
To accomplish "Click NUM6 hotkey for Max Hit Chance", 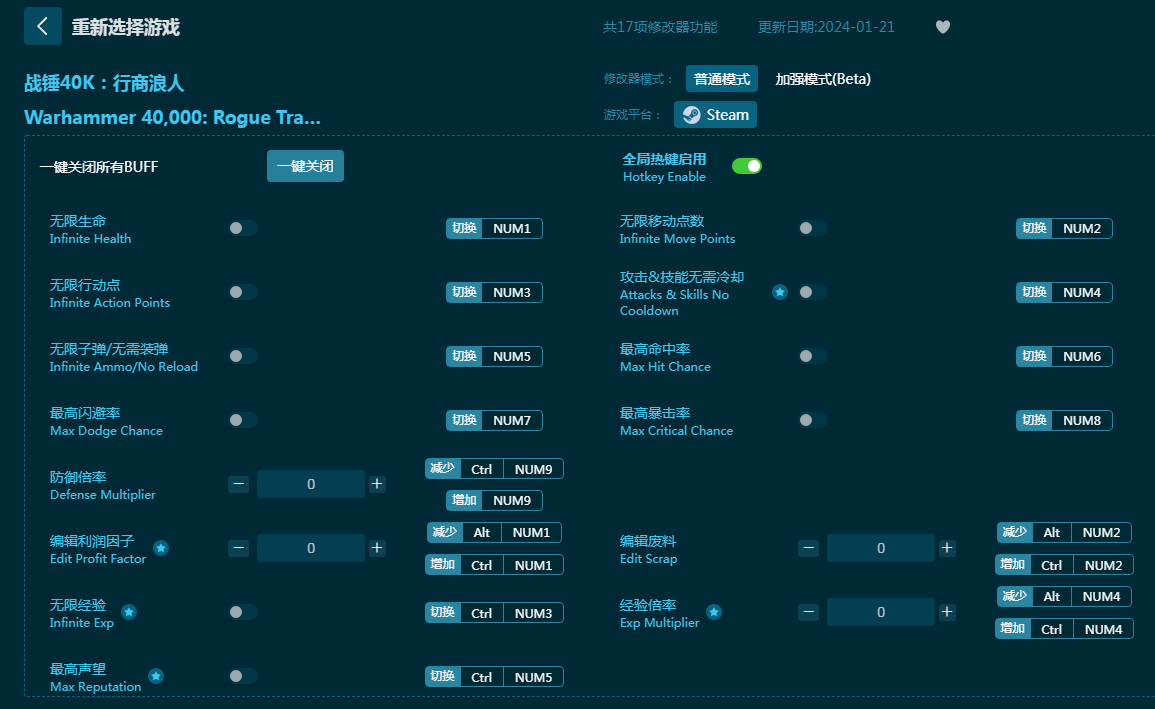I will (x=1064, y=356).
